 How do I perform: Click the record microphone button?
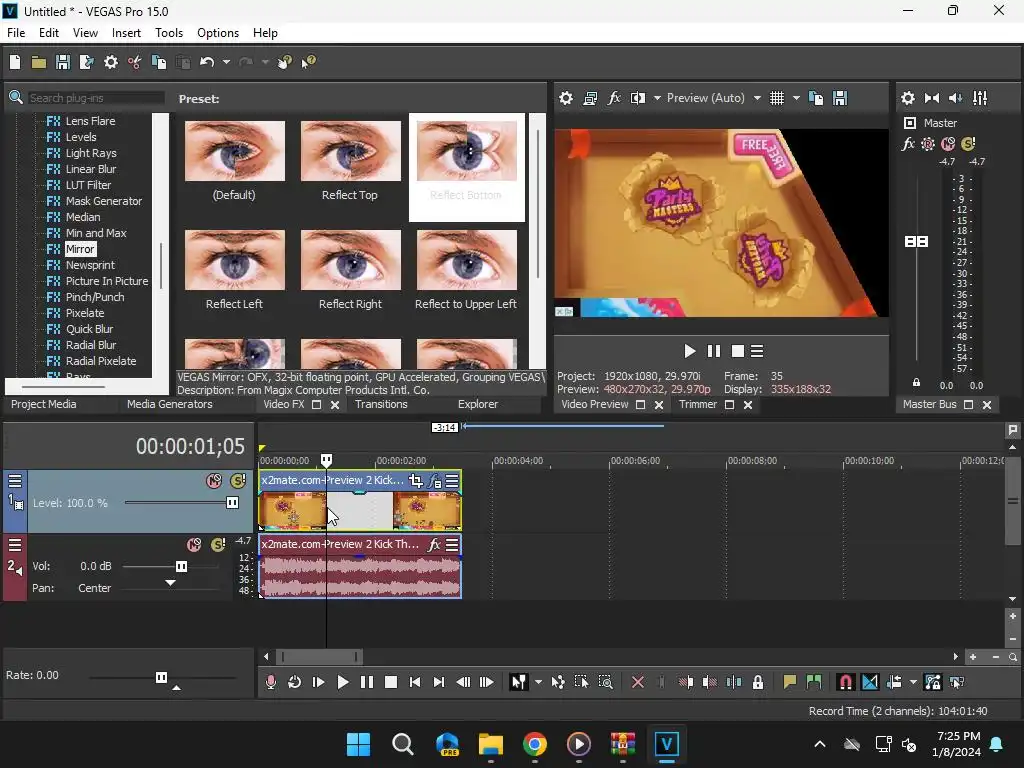[270, 682]
